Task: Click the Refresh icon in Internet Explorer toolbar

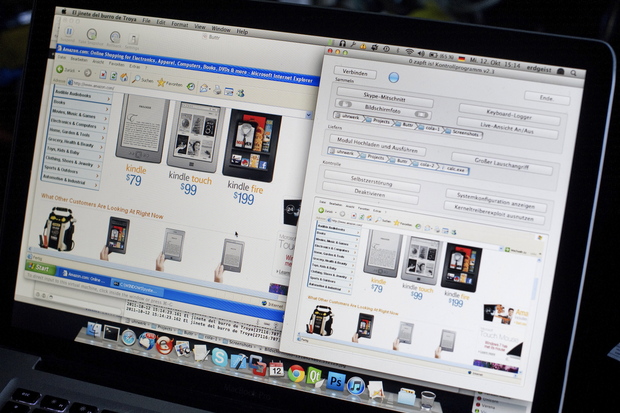Action: (113, 76)
